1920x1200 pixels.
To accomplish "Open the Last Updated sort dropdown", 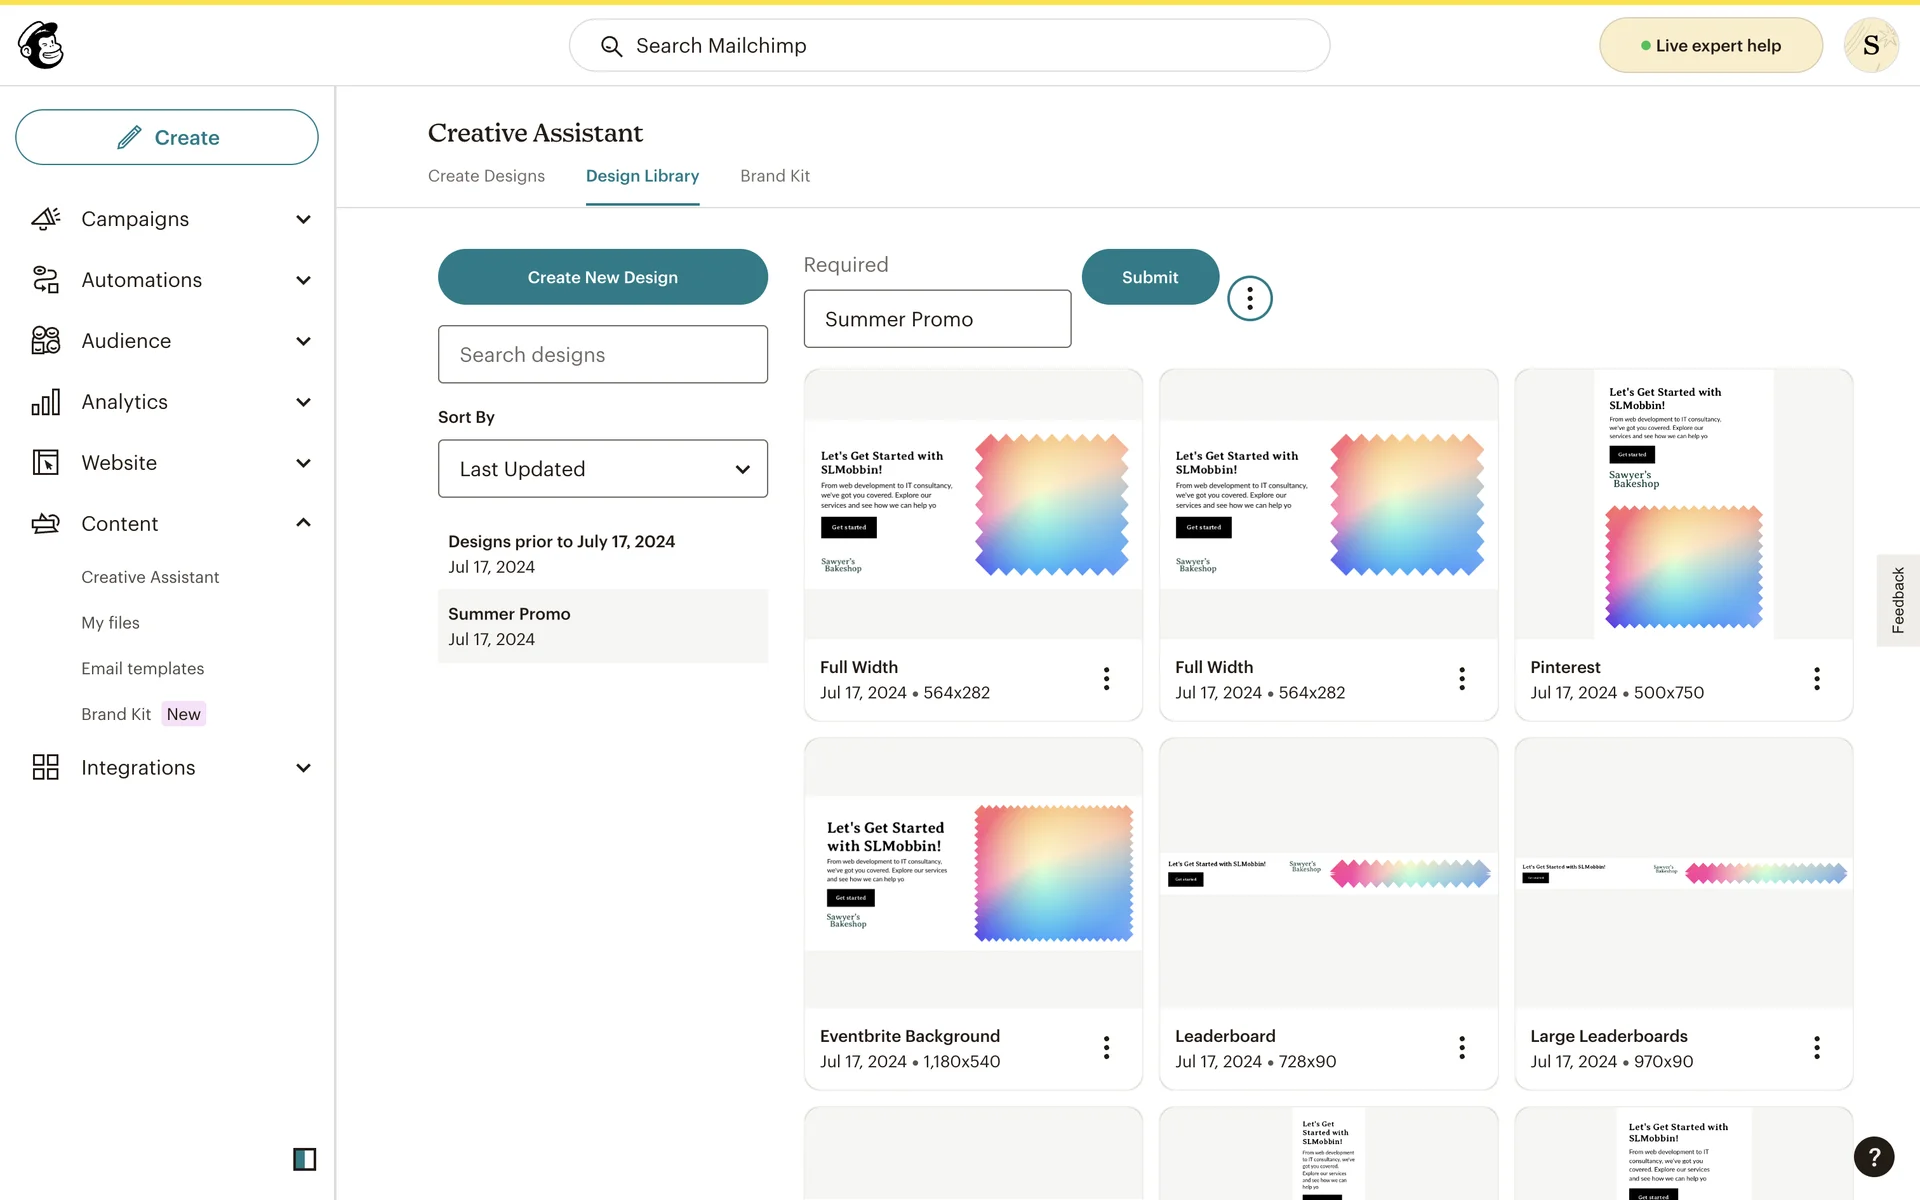I will (x=602, y=469).
